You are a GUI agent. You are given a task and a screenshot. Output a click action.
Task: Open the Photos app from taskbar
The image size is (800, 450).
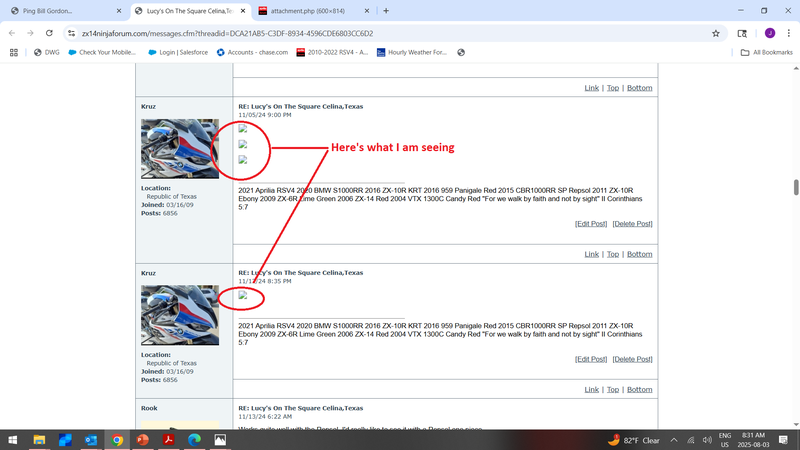220,440
